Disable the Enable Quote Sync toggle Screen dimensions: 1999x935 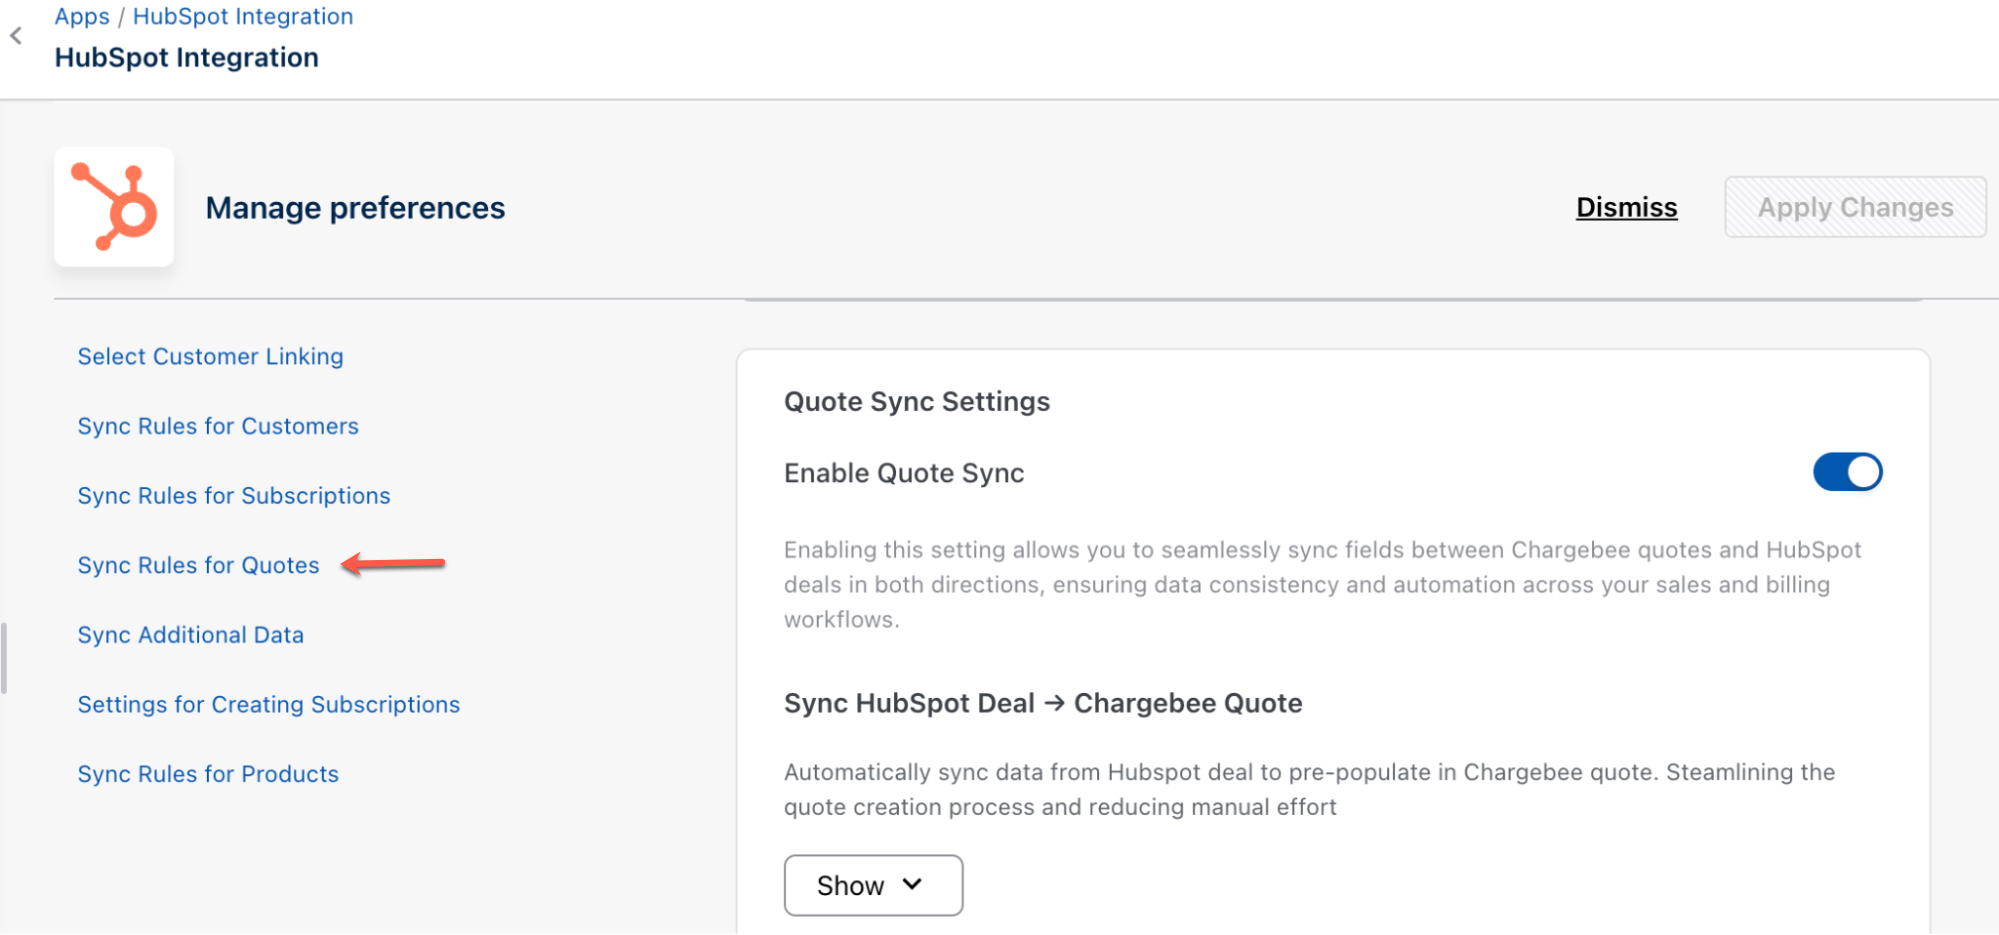[1847, 472]
